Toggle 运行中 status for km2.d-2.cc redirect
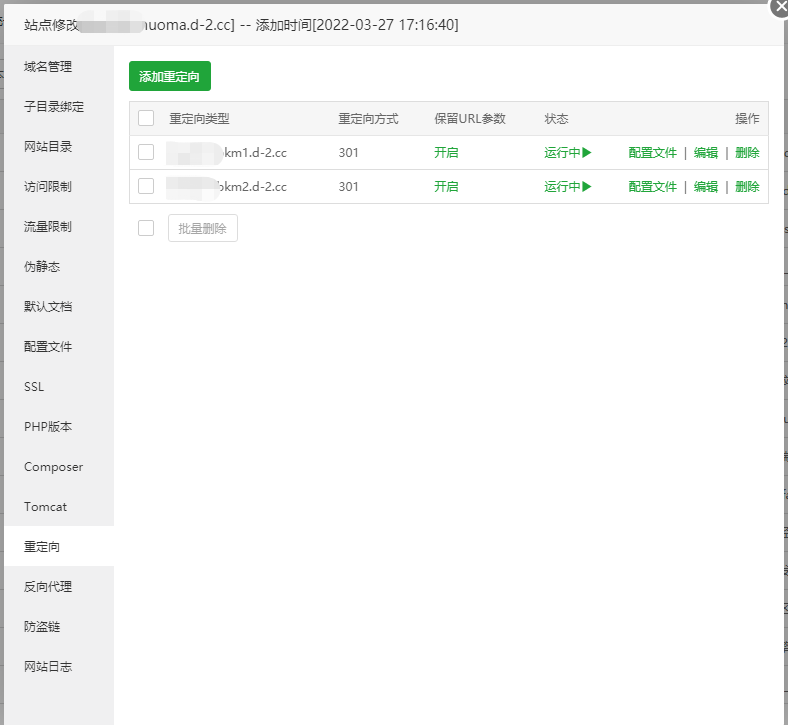Screen dimensions: 788x725 (x=568, y=187)
